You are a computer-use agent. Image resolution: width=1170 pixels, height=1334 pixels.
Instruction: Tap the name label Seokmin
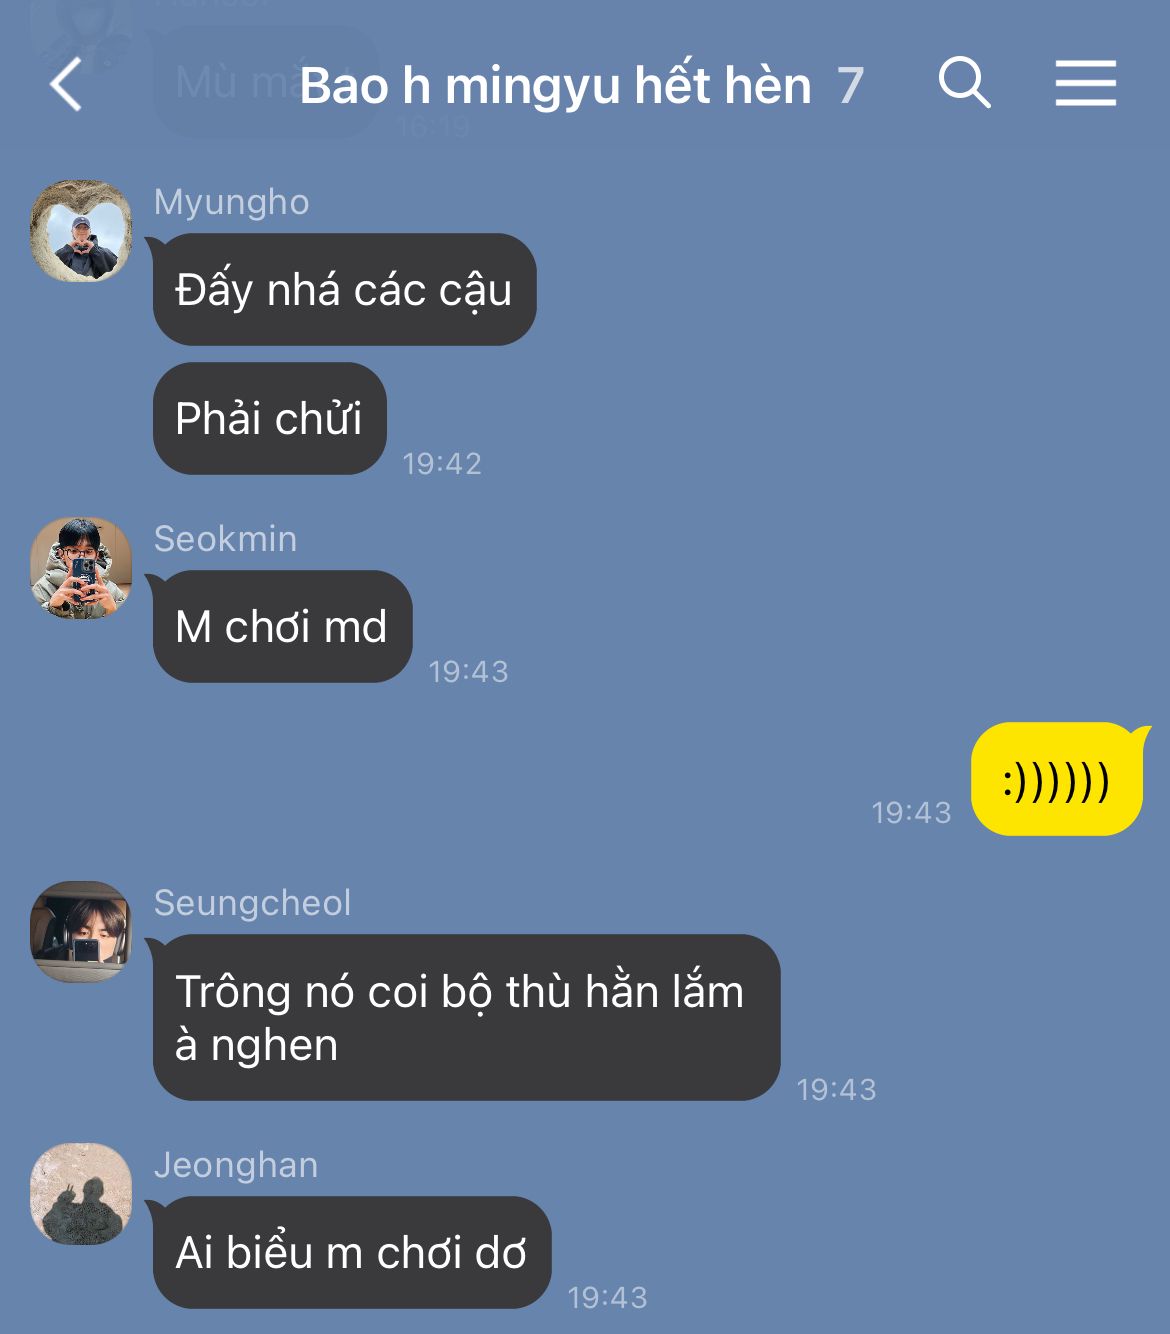(x=226, y=539)
